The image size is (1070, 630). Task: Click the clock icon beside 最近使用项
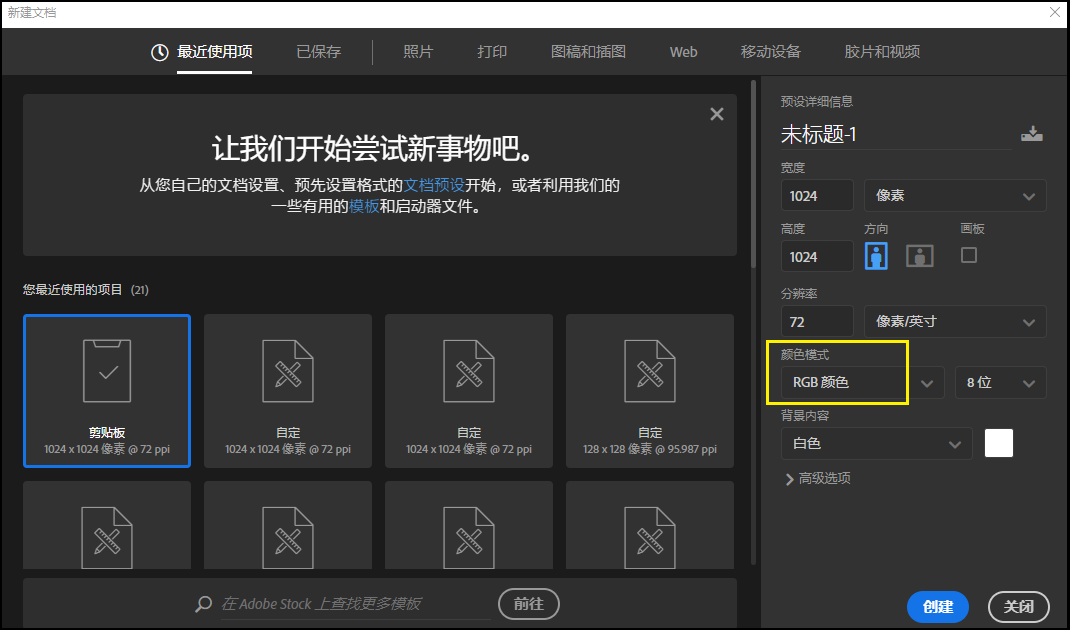click(161, 51)
